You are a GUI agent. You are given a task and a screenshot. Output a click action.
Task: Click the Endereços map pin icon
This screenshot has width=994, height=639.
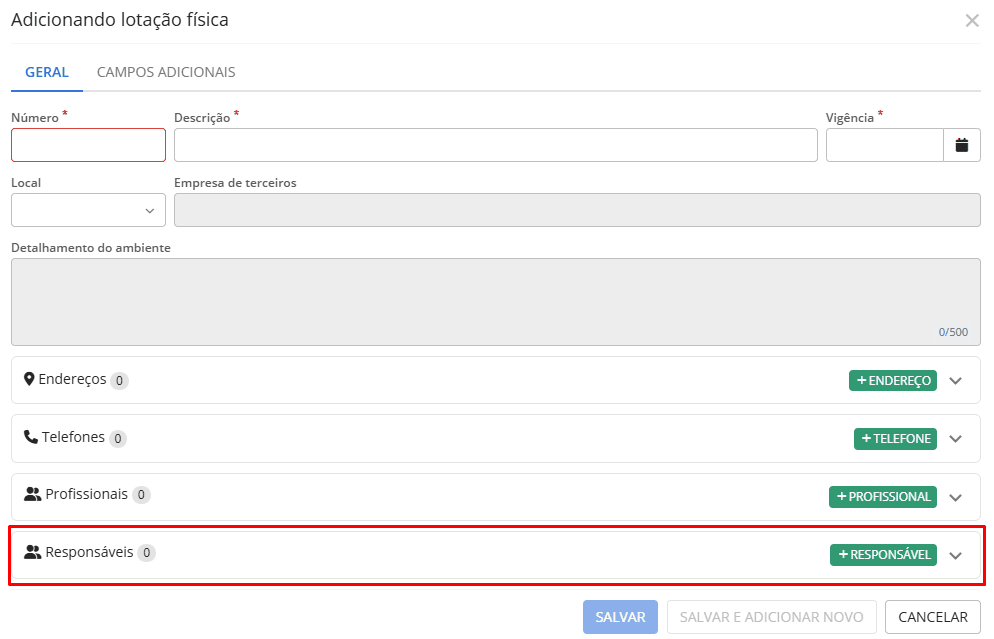pos(29,379)
